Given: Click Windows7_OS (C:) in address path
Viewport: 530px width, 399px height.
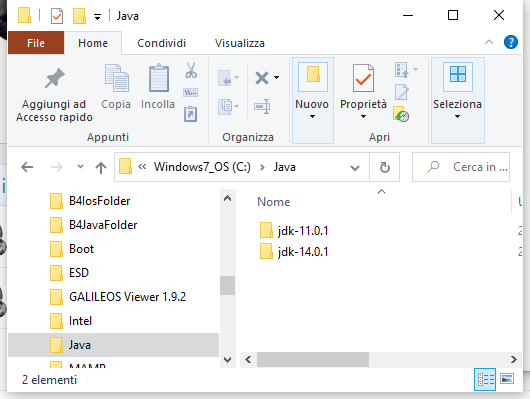Looking at the screenshot, I should point(202,167).
